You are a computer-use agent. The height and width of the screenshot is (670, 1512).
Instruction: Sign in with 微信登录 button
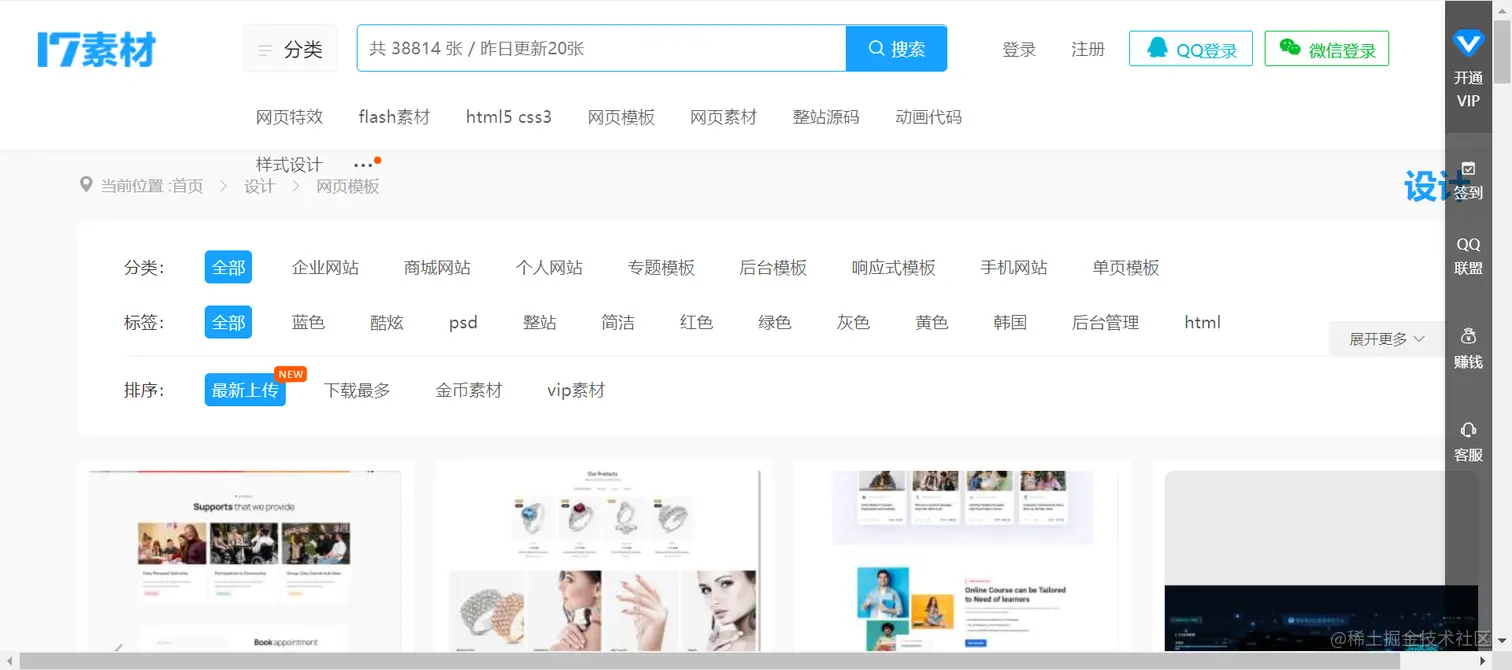1327,49
